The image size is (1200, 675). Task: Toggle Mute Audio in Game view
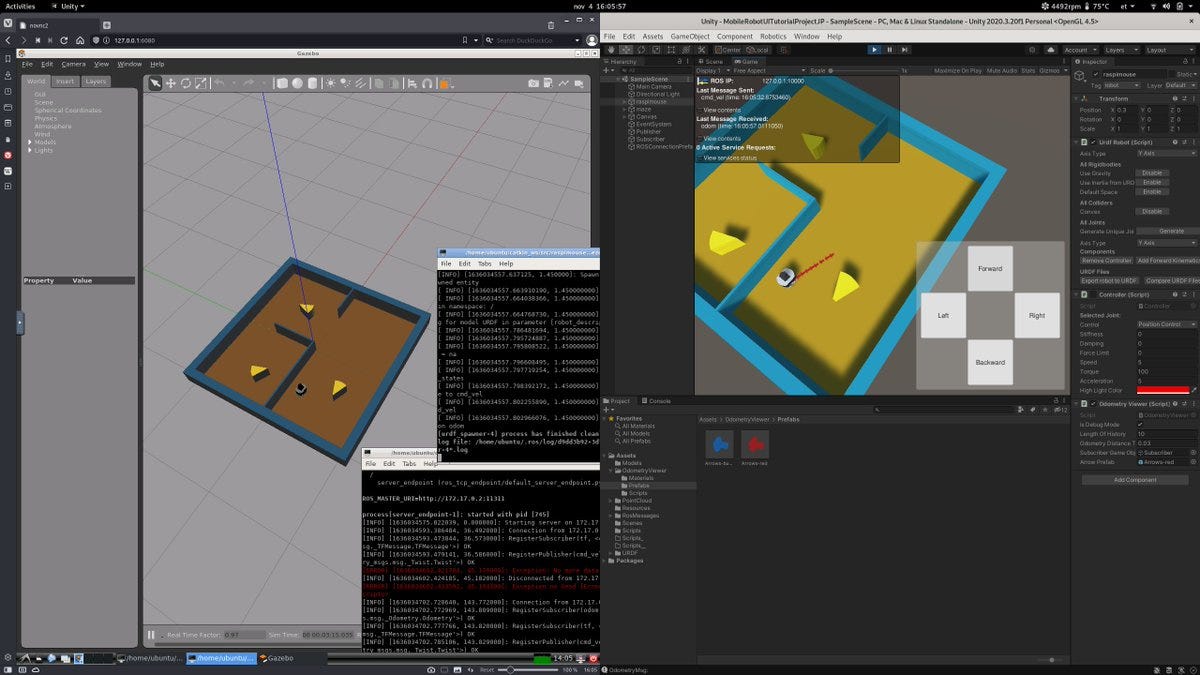(1002, 70)
